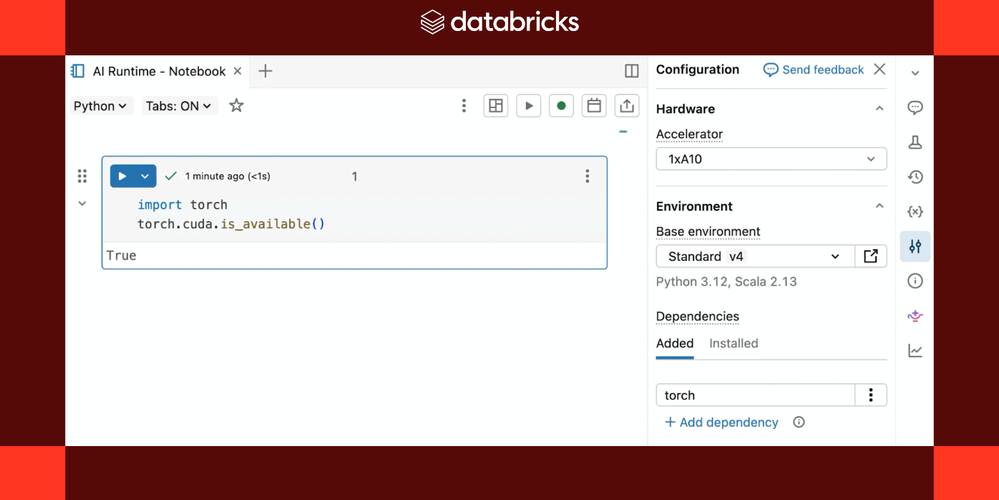Viewport: 999px width, 500px height.
Task: Click the torch.cuda.is_available() code line
Action: point(231,224)
